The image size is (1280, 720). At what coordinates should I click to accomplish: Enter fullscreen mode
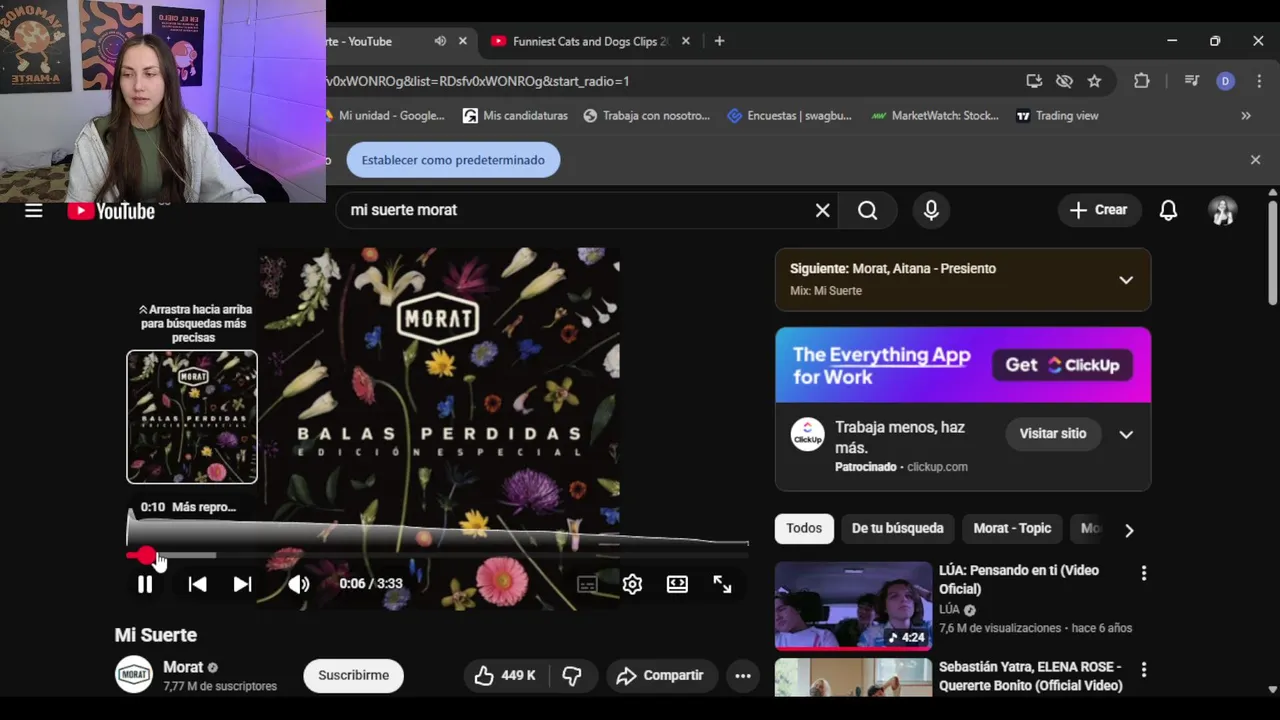tap(722, 584)
